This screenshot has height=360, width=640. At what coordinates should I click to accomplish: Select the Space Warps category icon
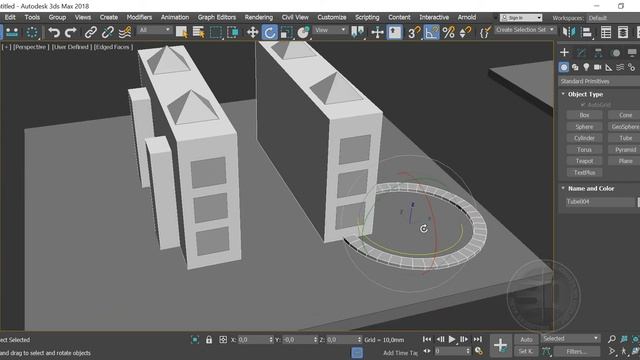point(620,67)
